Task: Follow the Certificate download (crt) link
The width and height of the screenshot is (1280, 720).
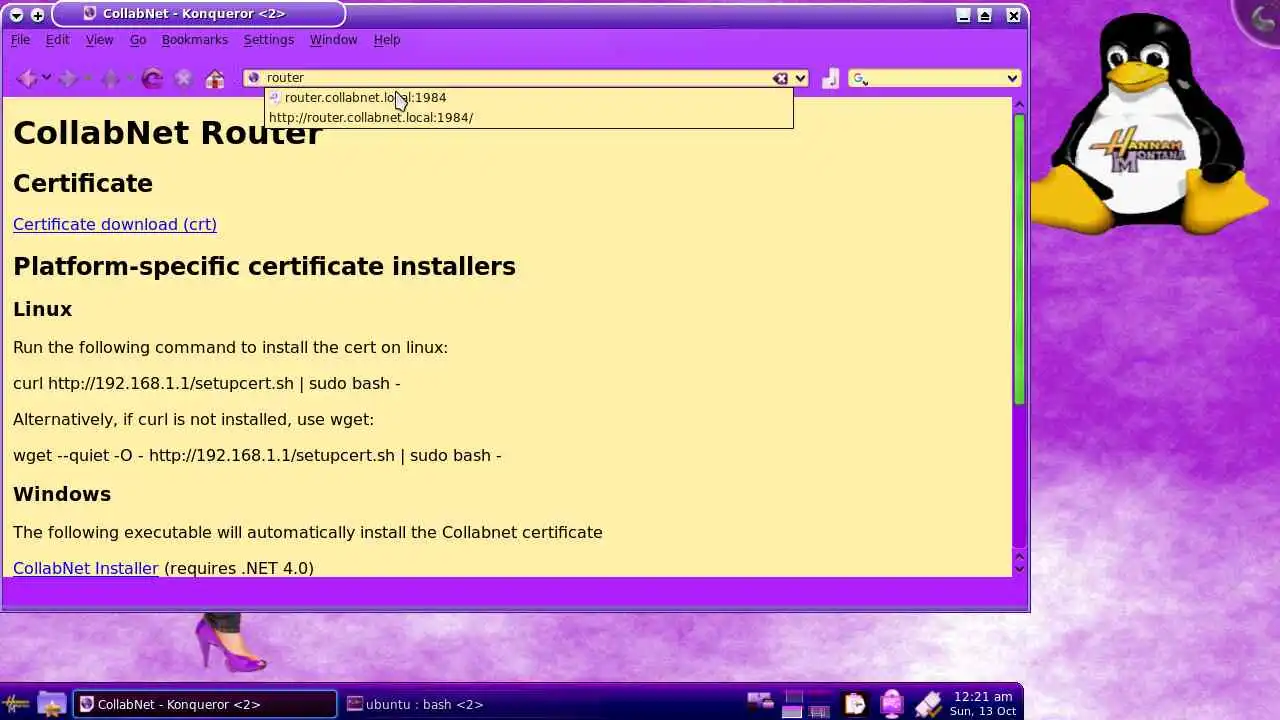Action: [x=115, y=224]
